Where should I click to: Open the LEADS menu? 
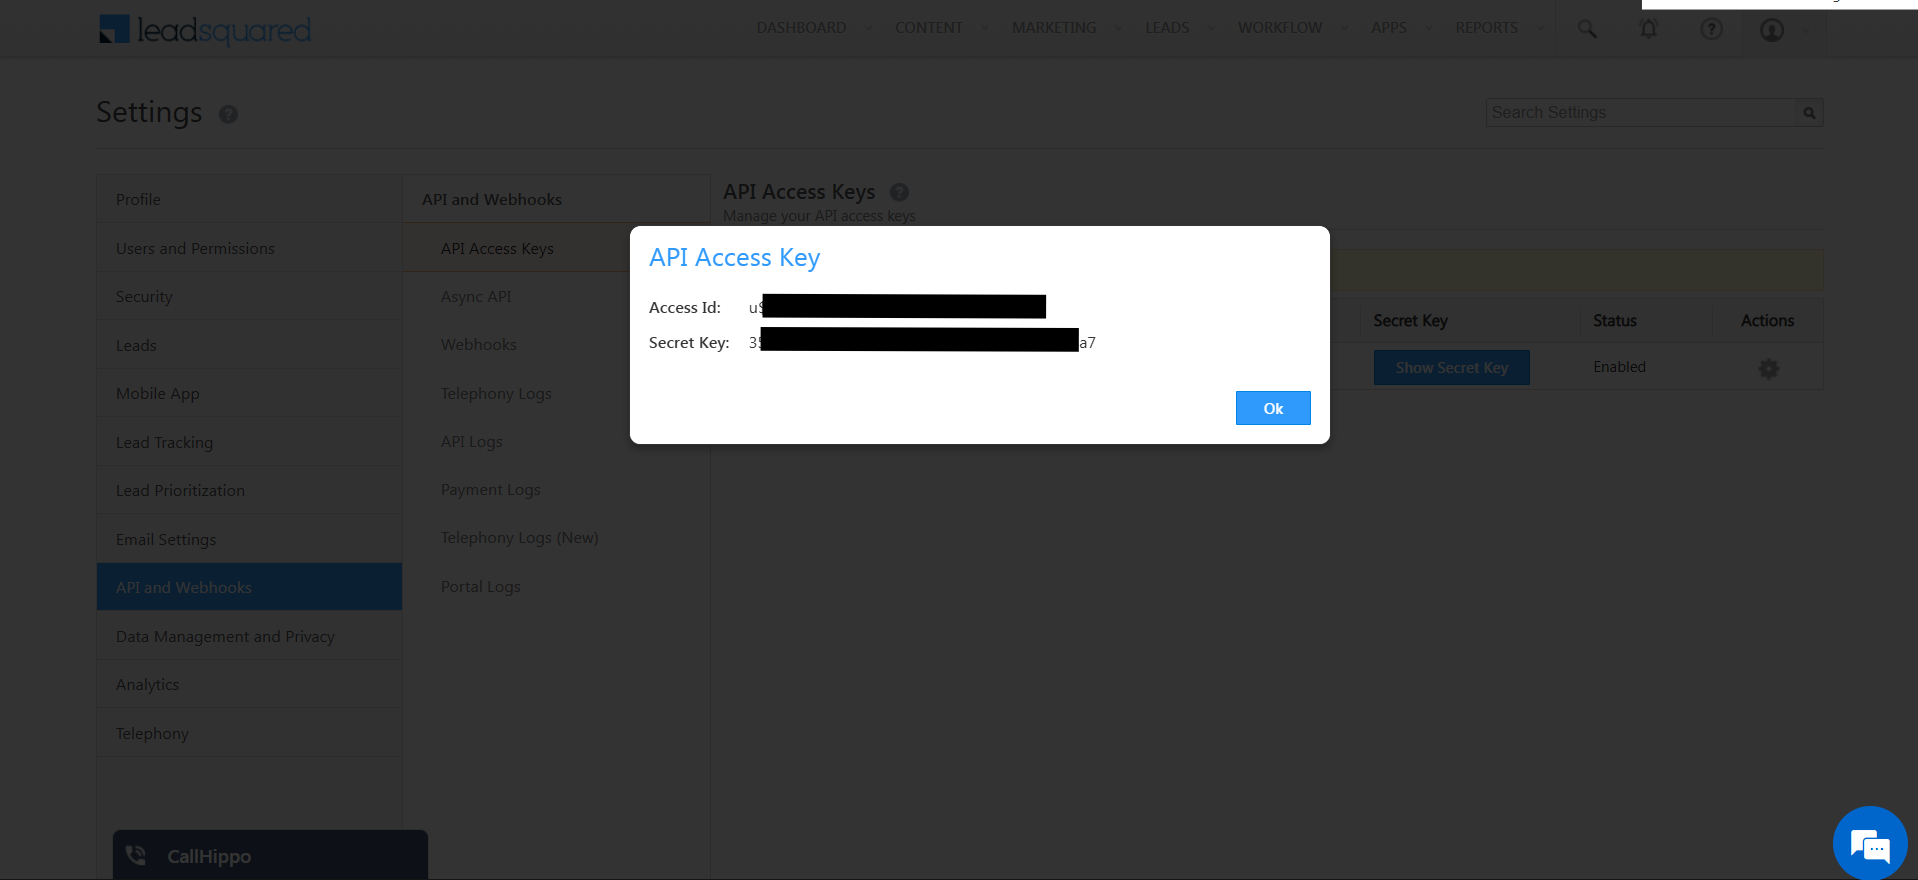(x=1167, y=28)
